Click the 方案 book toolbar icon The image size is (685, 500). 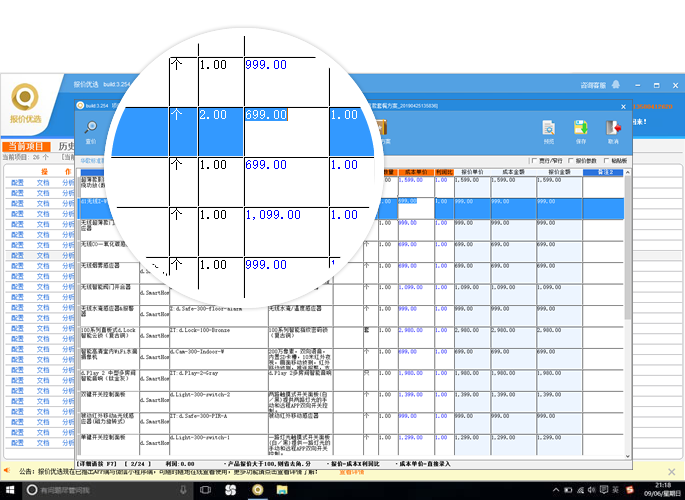[x=383, y=130]
